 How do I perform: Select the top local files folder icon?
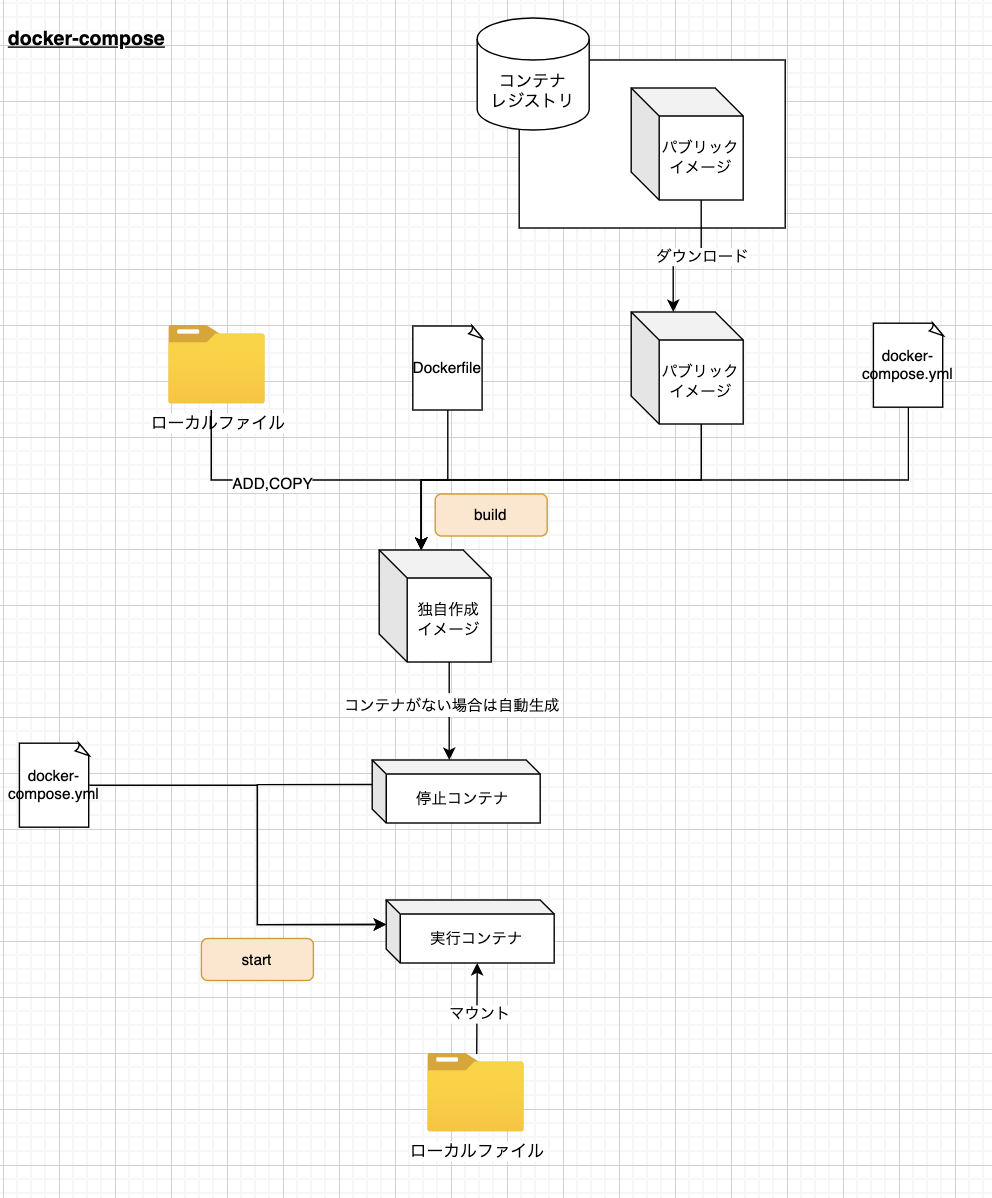(216, 364)
